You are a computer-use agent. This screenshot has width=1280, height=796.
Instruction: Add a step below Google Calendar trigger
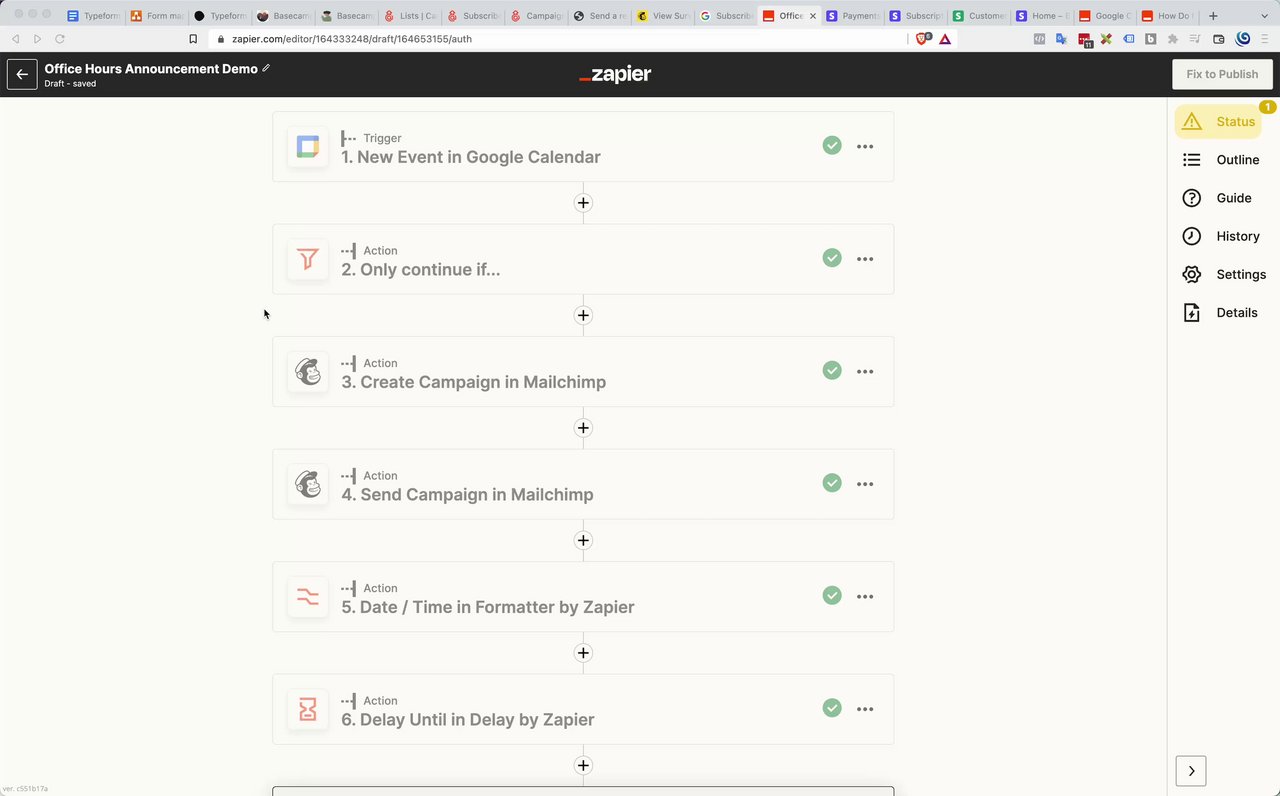(583, 203)
